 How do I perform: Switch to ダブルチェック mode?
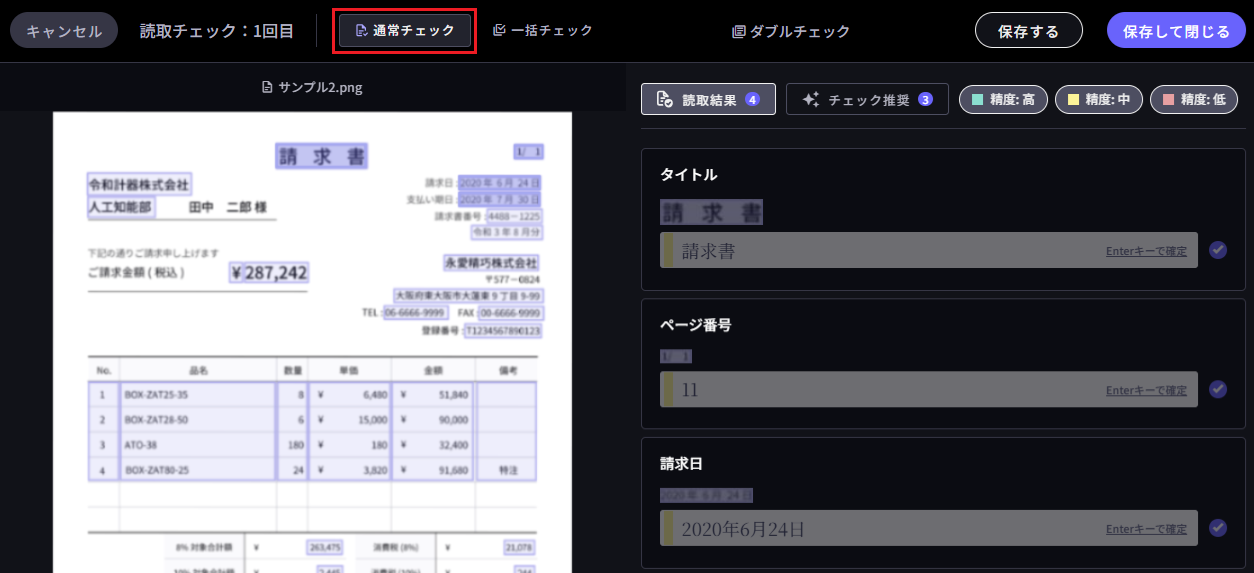(791, 31)
